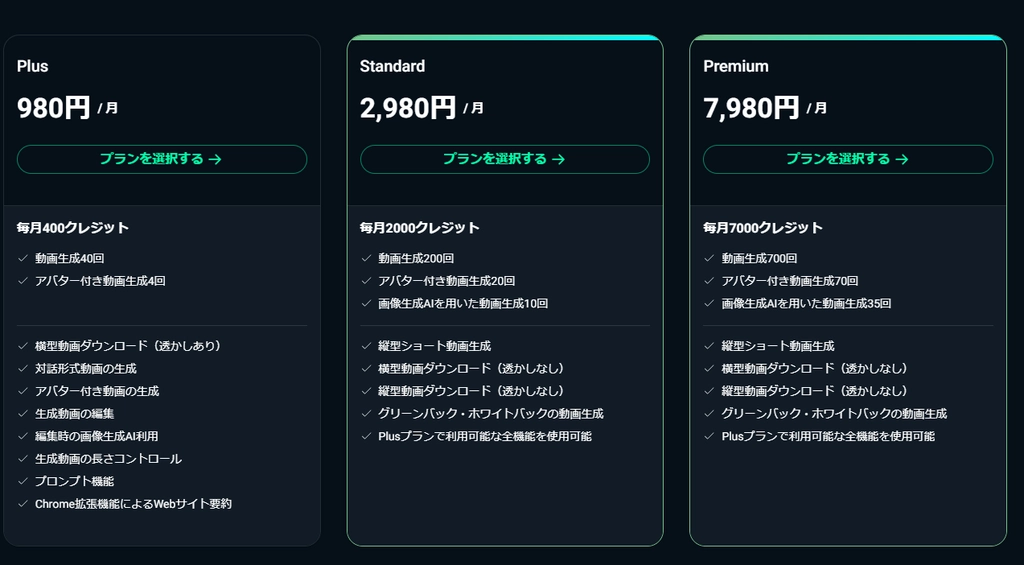
Task: Click the 毎月2000クレジット heading
Action: pyautogui.click(x=420, y=228)
